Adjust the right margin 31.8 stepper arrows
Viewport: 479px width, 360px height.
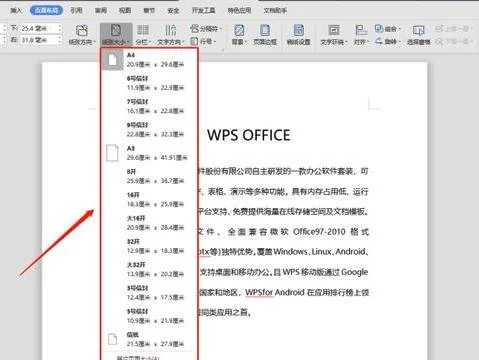pyautogui.click(x=60, y=40)
